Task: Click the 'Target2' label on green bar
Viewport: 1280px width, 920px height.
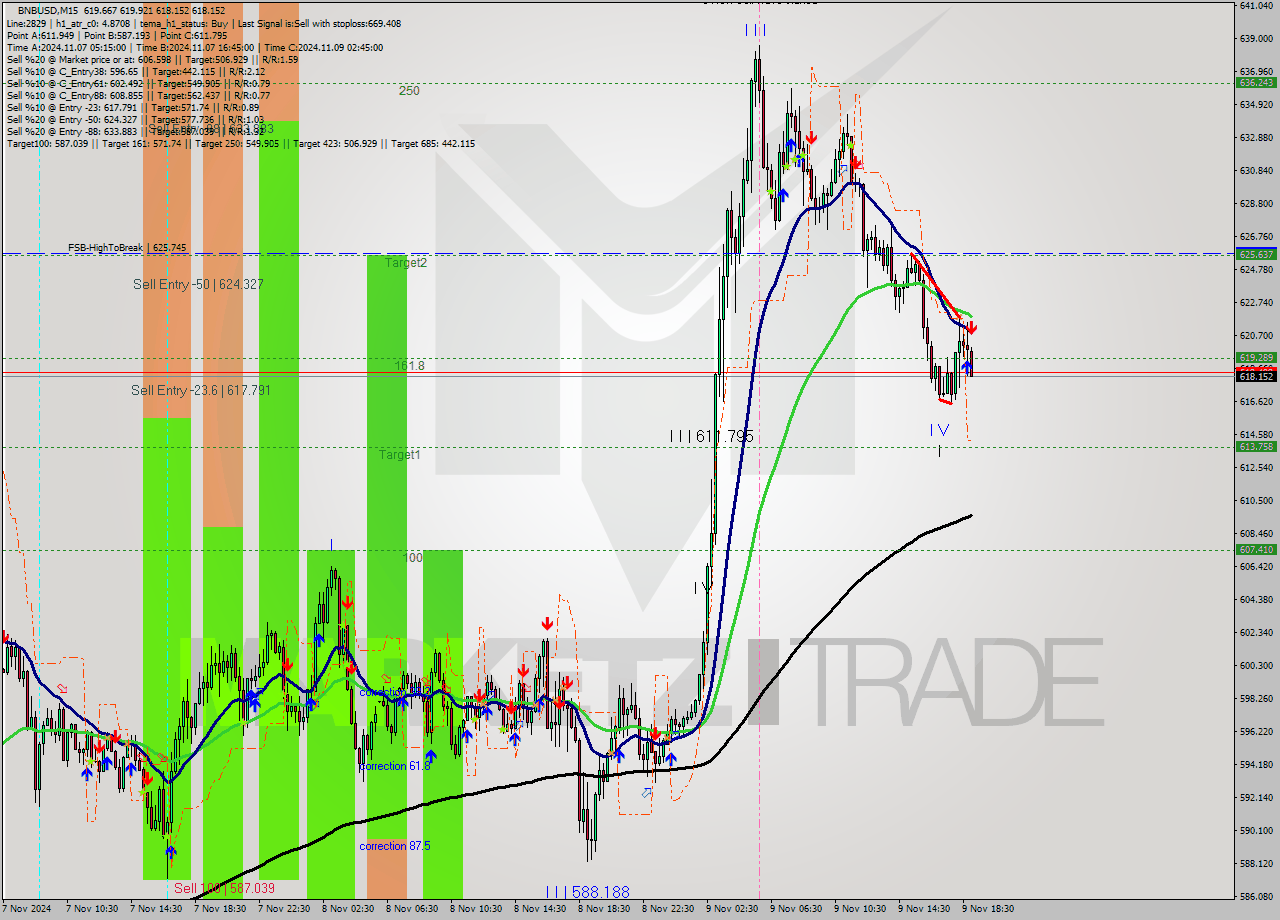Action: [406, 263]
